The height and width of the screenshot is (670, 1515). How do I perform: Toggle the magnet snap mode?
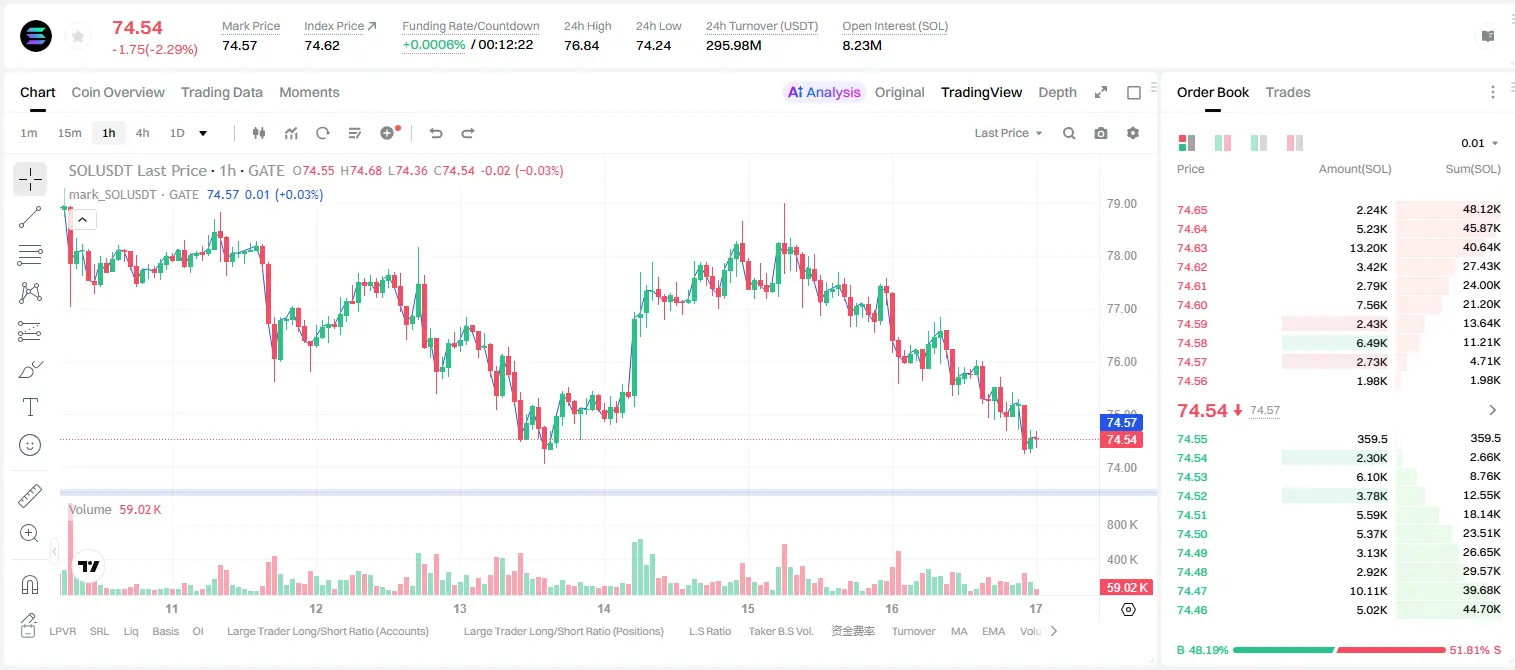[x=30, y=584]
